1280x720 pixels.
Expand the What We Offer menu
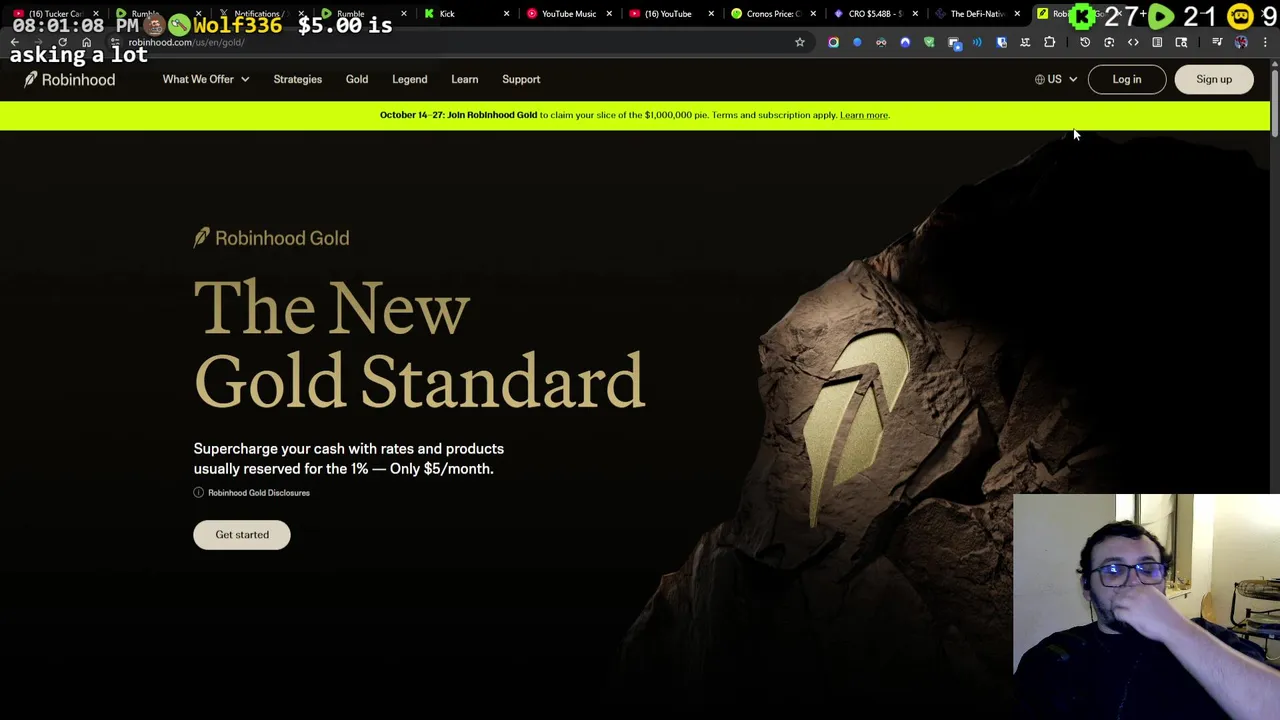206,79
